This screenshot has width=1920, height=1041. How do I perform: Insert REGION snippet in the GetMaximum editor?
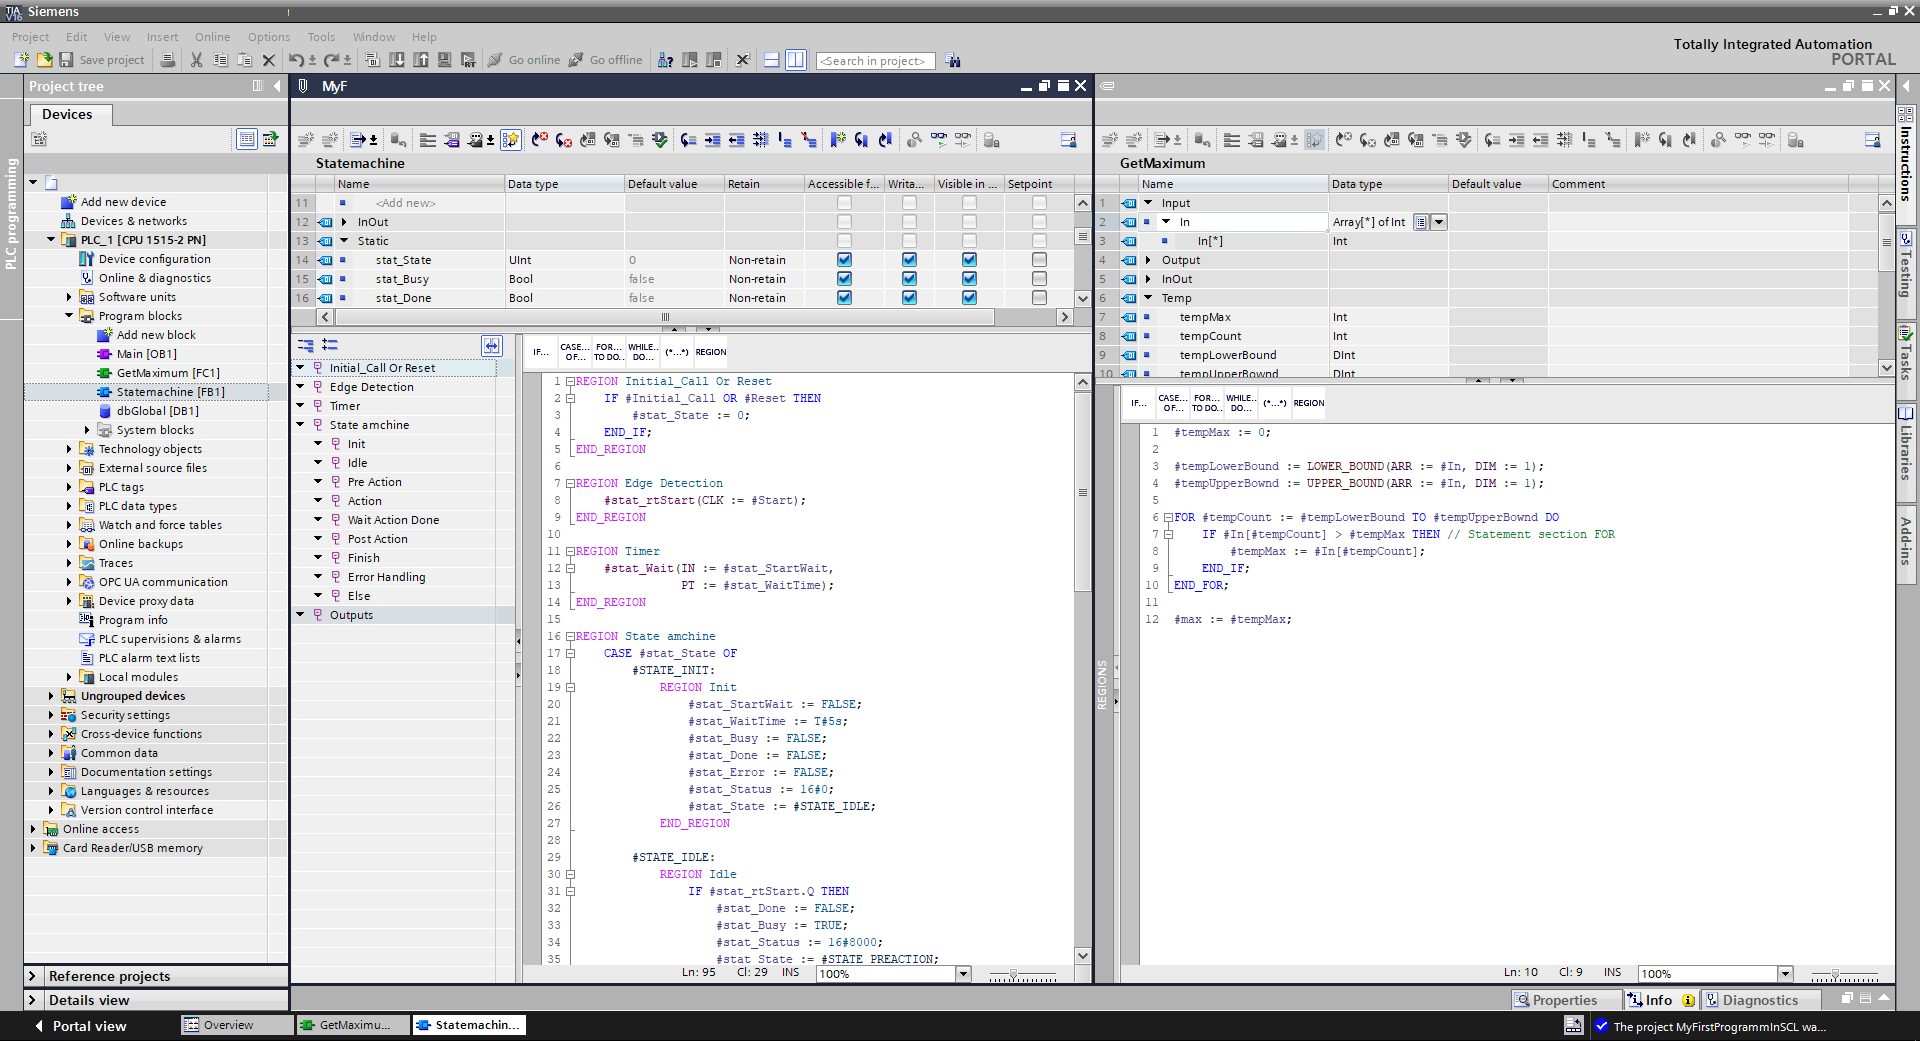point(1308,403)
